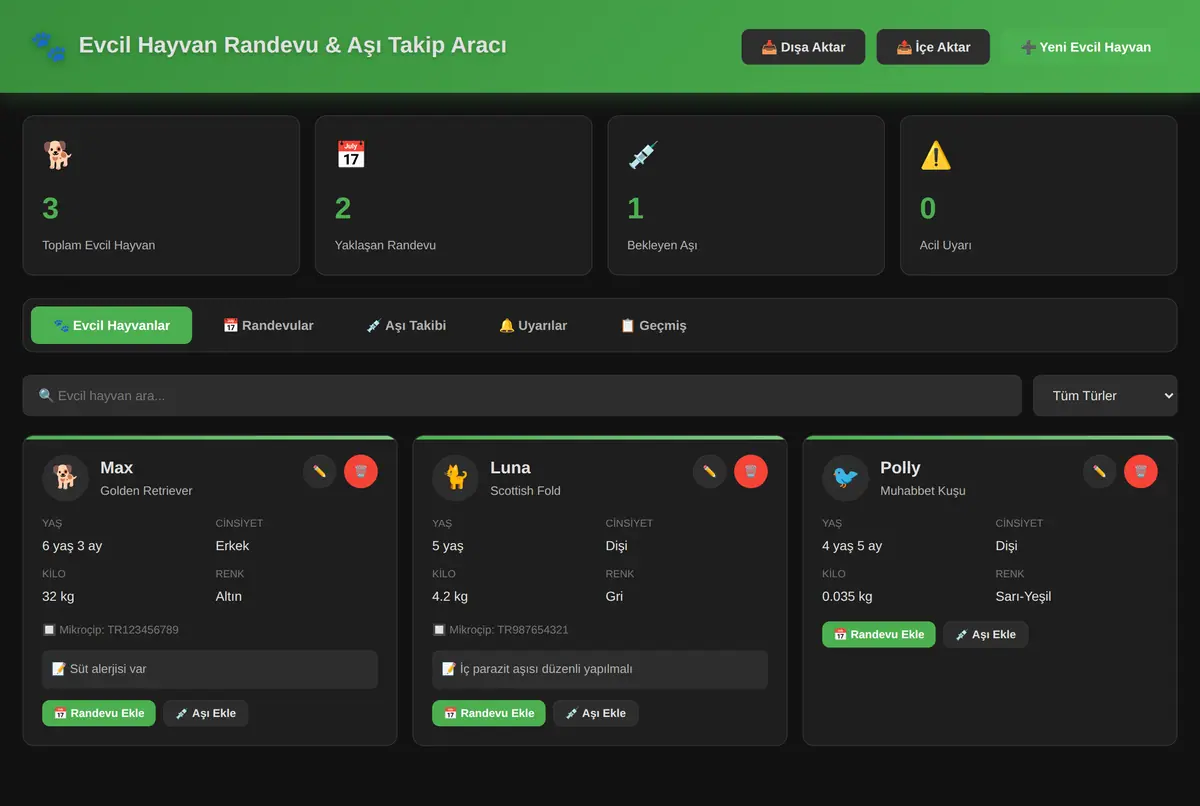
Task: Click the Toplam Evcil Hayvan count 3
Action: (x=50, y=208)
